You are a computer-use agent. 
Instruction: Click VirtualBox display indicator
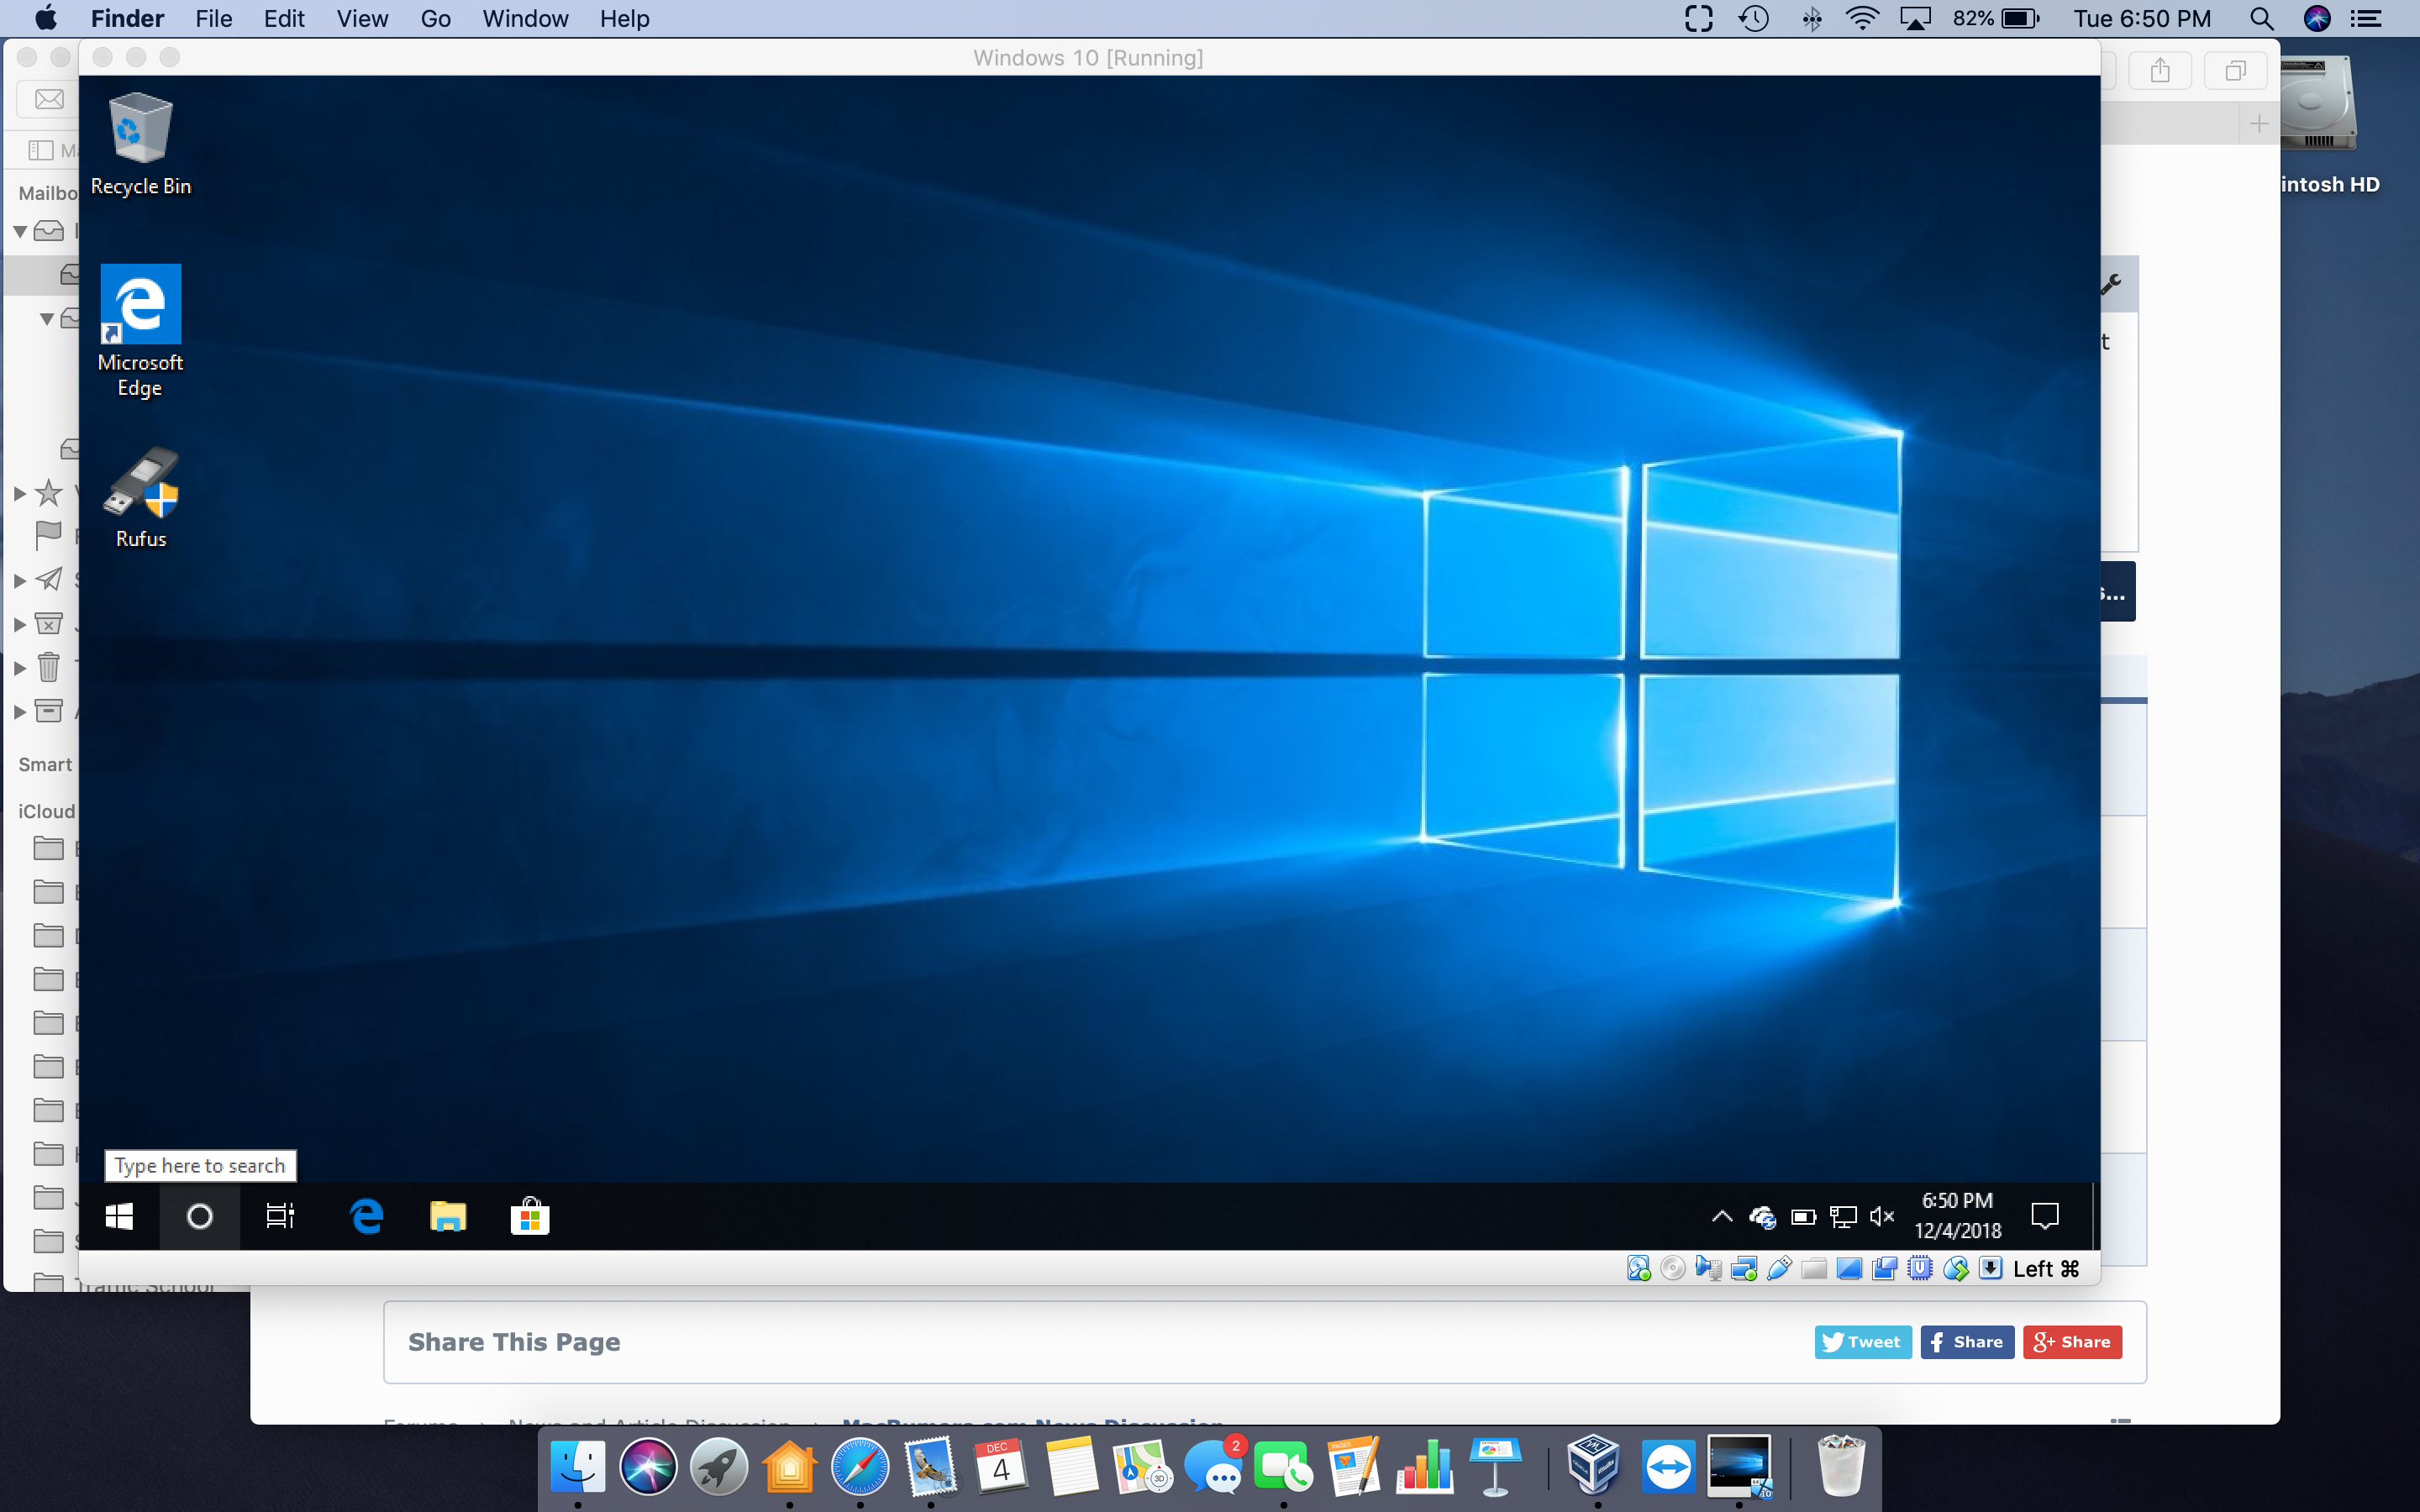pyautogui.click(x=1850, y=1269)
